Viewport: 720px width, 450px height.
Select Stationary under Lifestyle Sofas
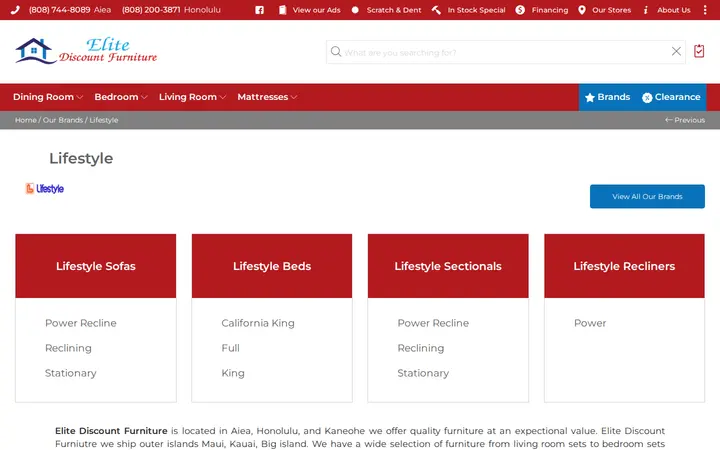tap(71, 373)
